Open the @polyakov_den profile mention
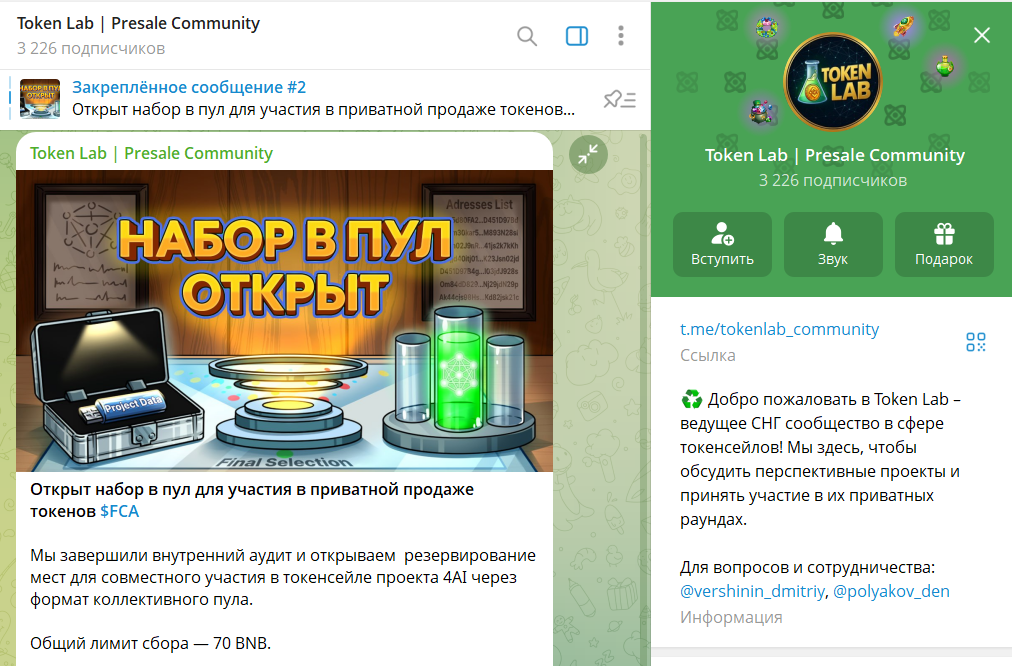Screen dimensions: 1012x666 click(x=891, y=591)
